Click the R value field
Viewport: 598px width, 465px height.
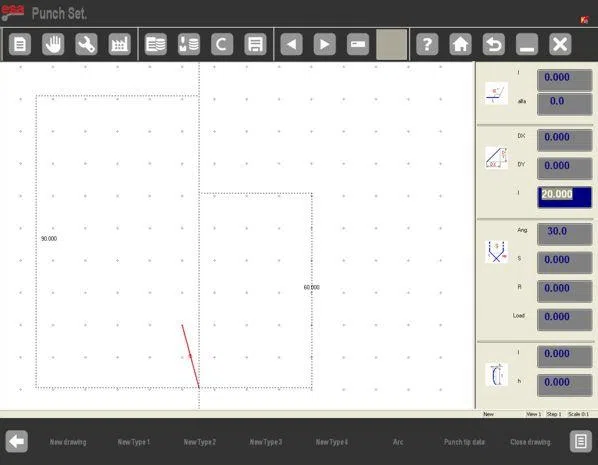coord(564,291)
